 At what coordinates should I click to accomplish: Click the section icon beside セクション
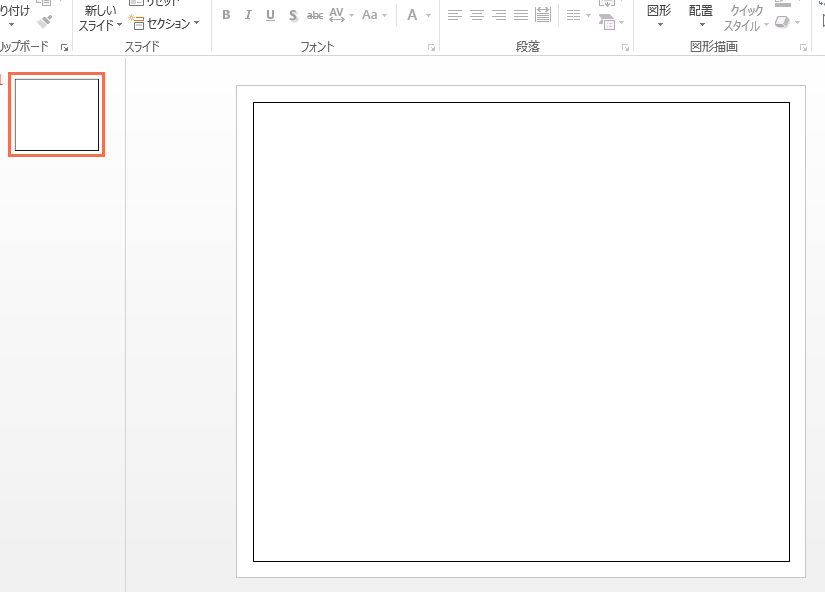coord(136,23)
